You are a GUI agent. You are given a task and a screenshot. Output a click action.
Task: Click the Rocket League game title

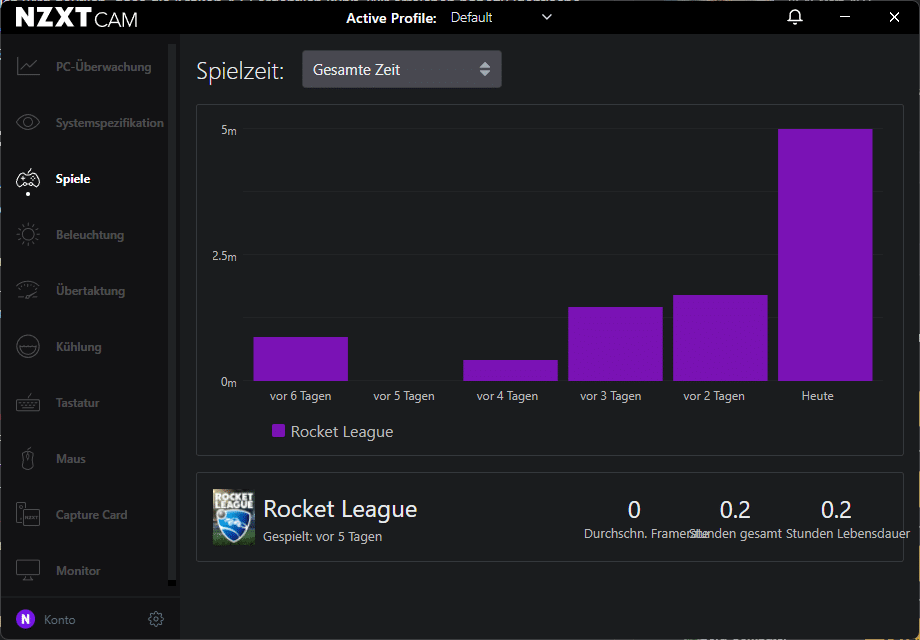(x=340, y=509)
